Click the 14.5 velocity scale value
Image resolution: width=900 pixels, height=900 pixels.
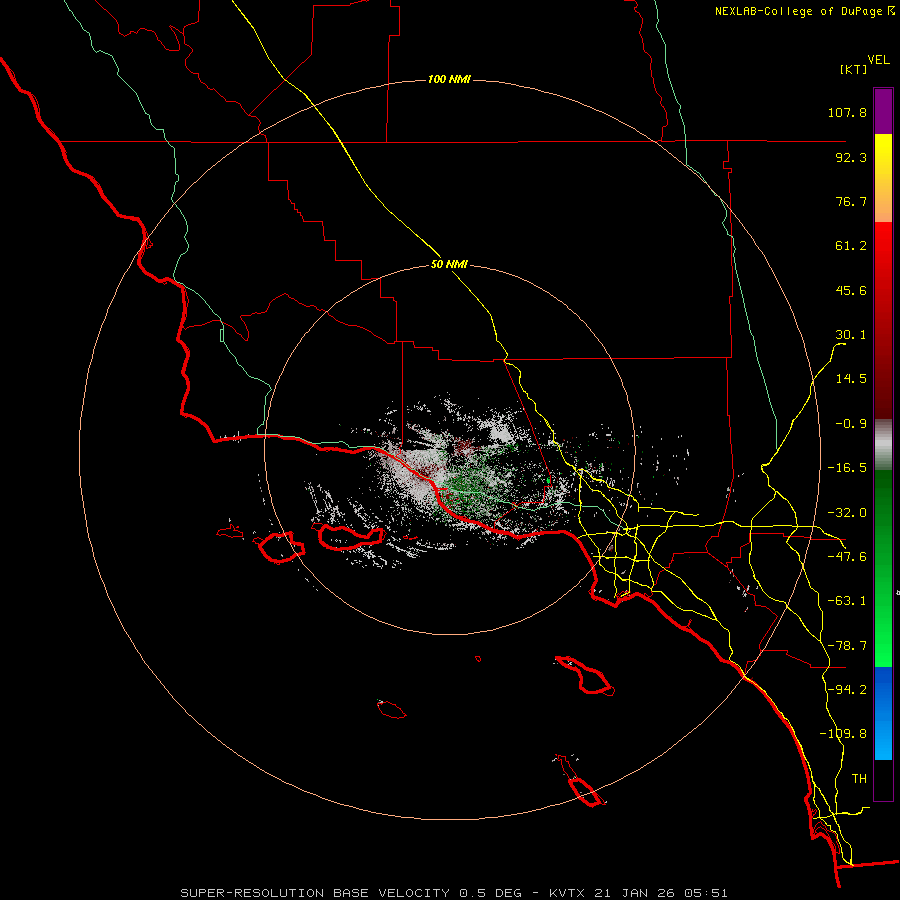(x=851, y=379)
